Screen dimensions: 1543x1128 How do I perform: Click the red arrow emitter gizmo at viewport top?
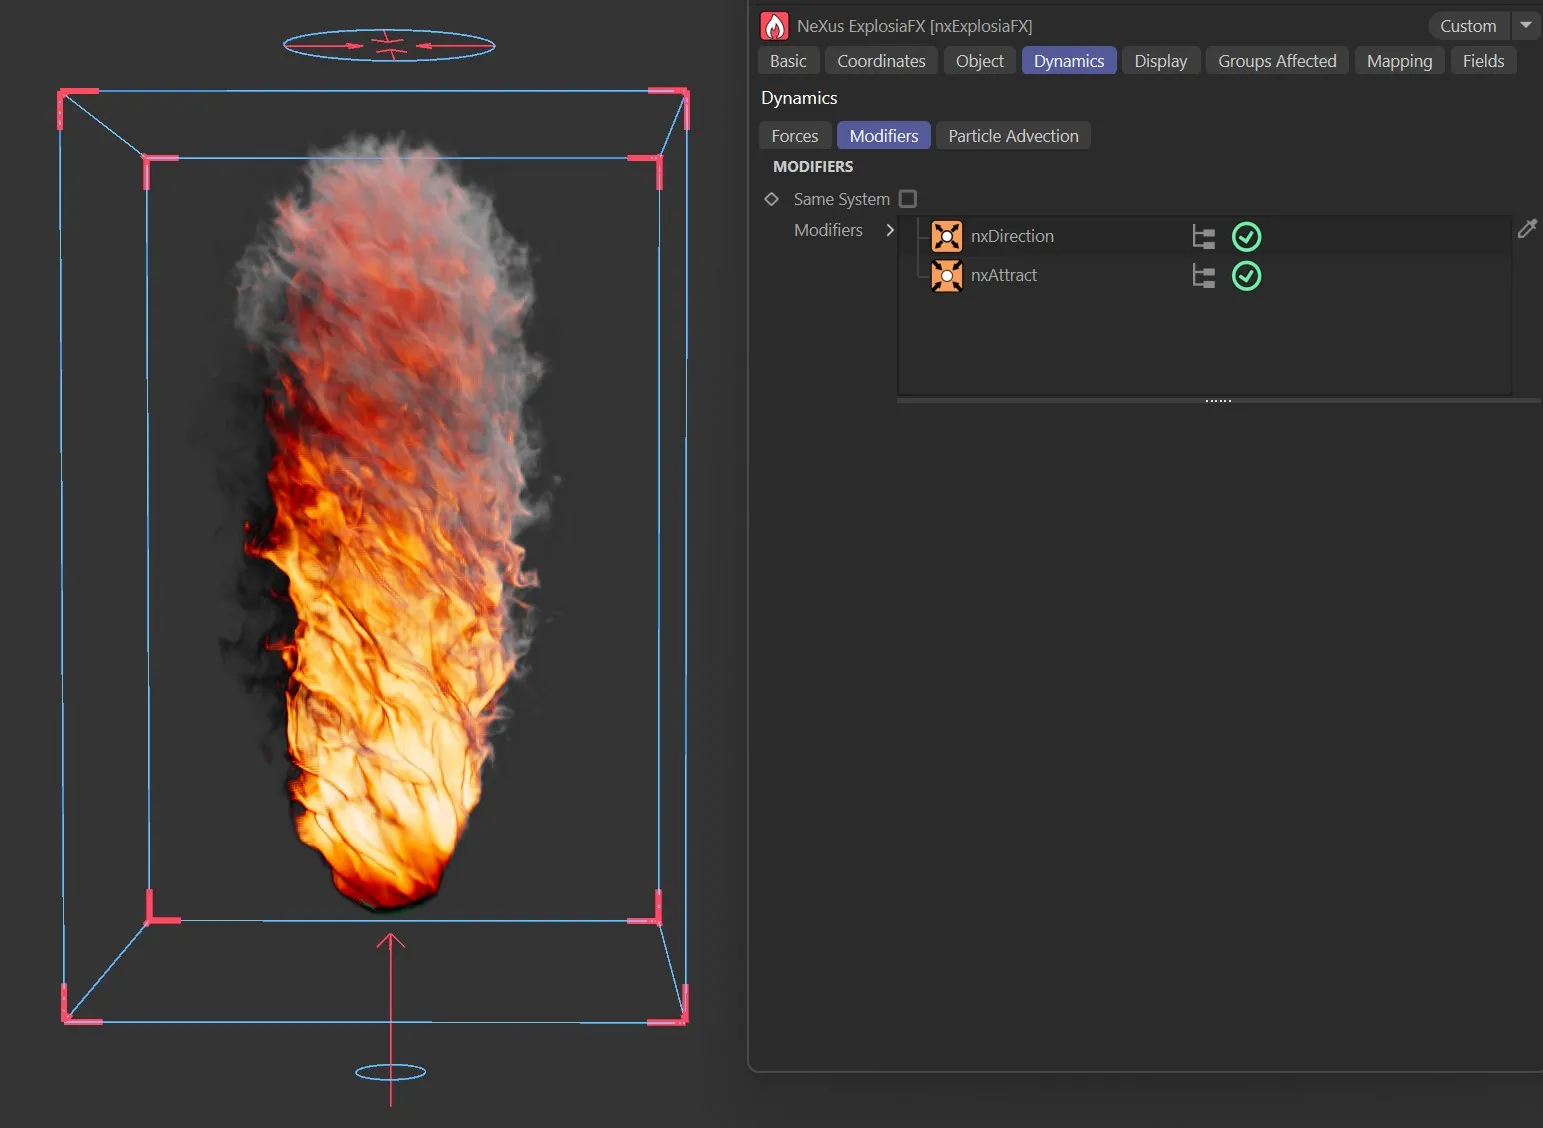[x=389, y=45]
